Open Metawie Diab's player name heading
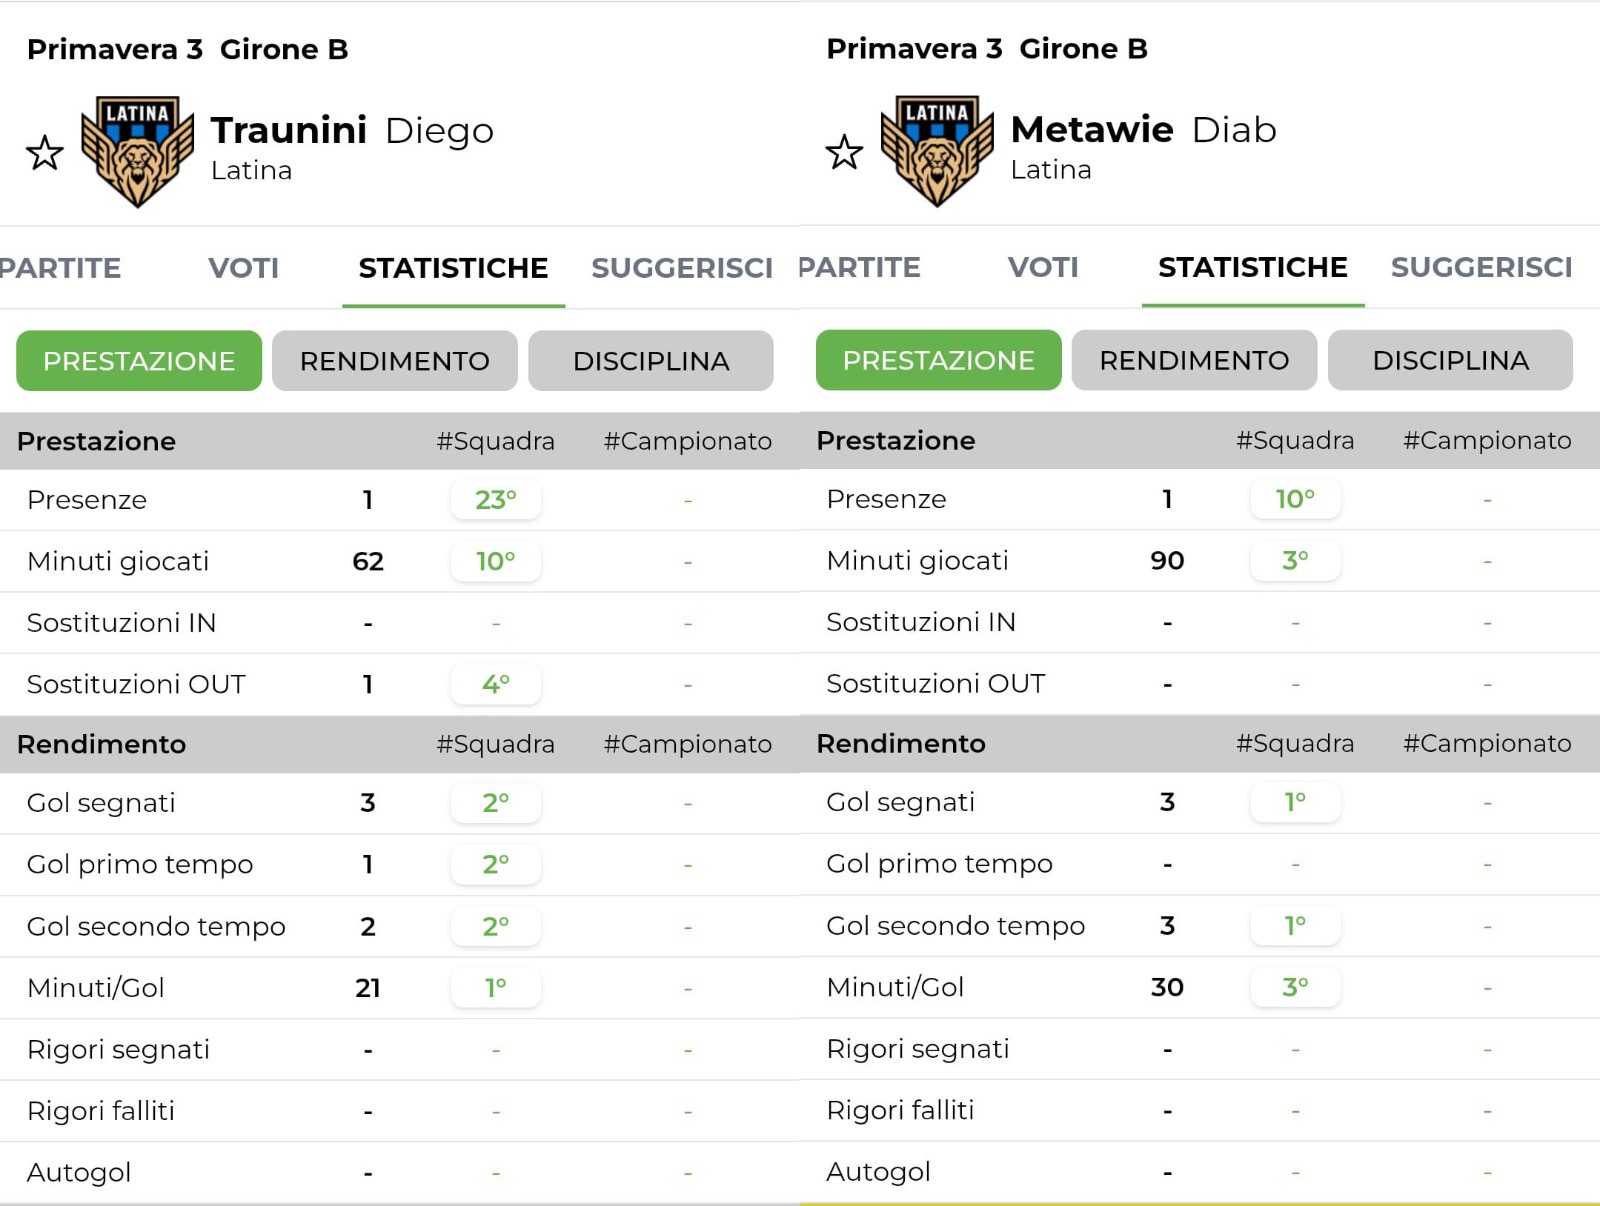Image resolution: width=1600 pixels, height=1206 pixels. pos(1143,129)
